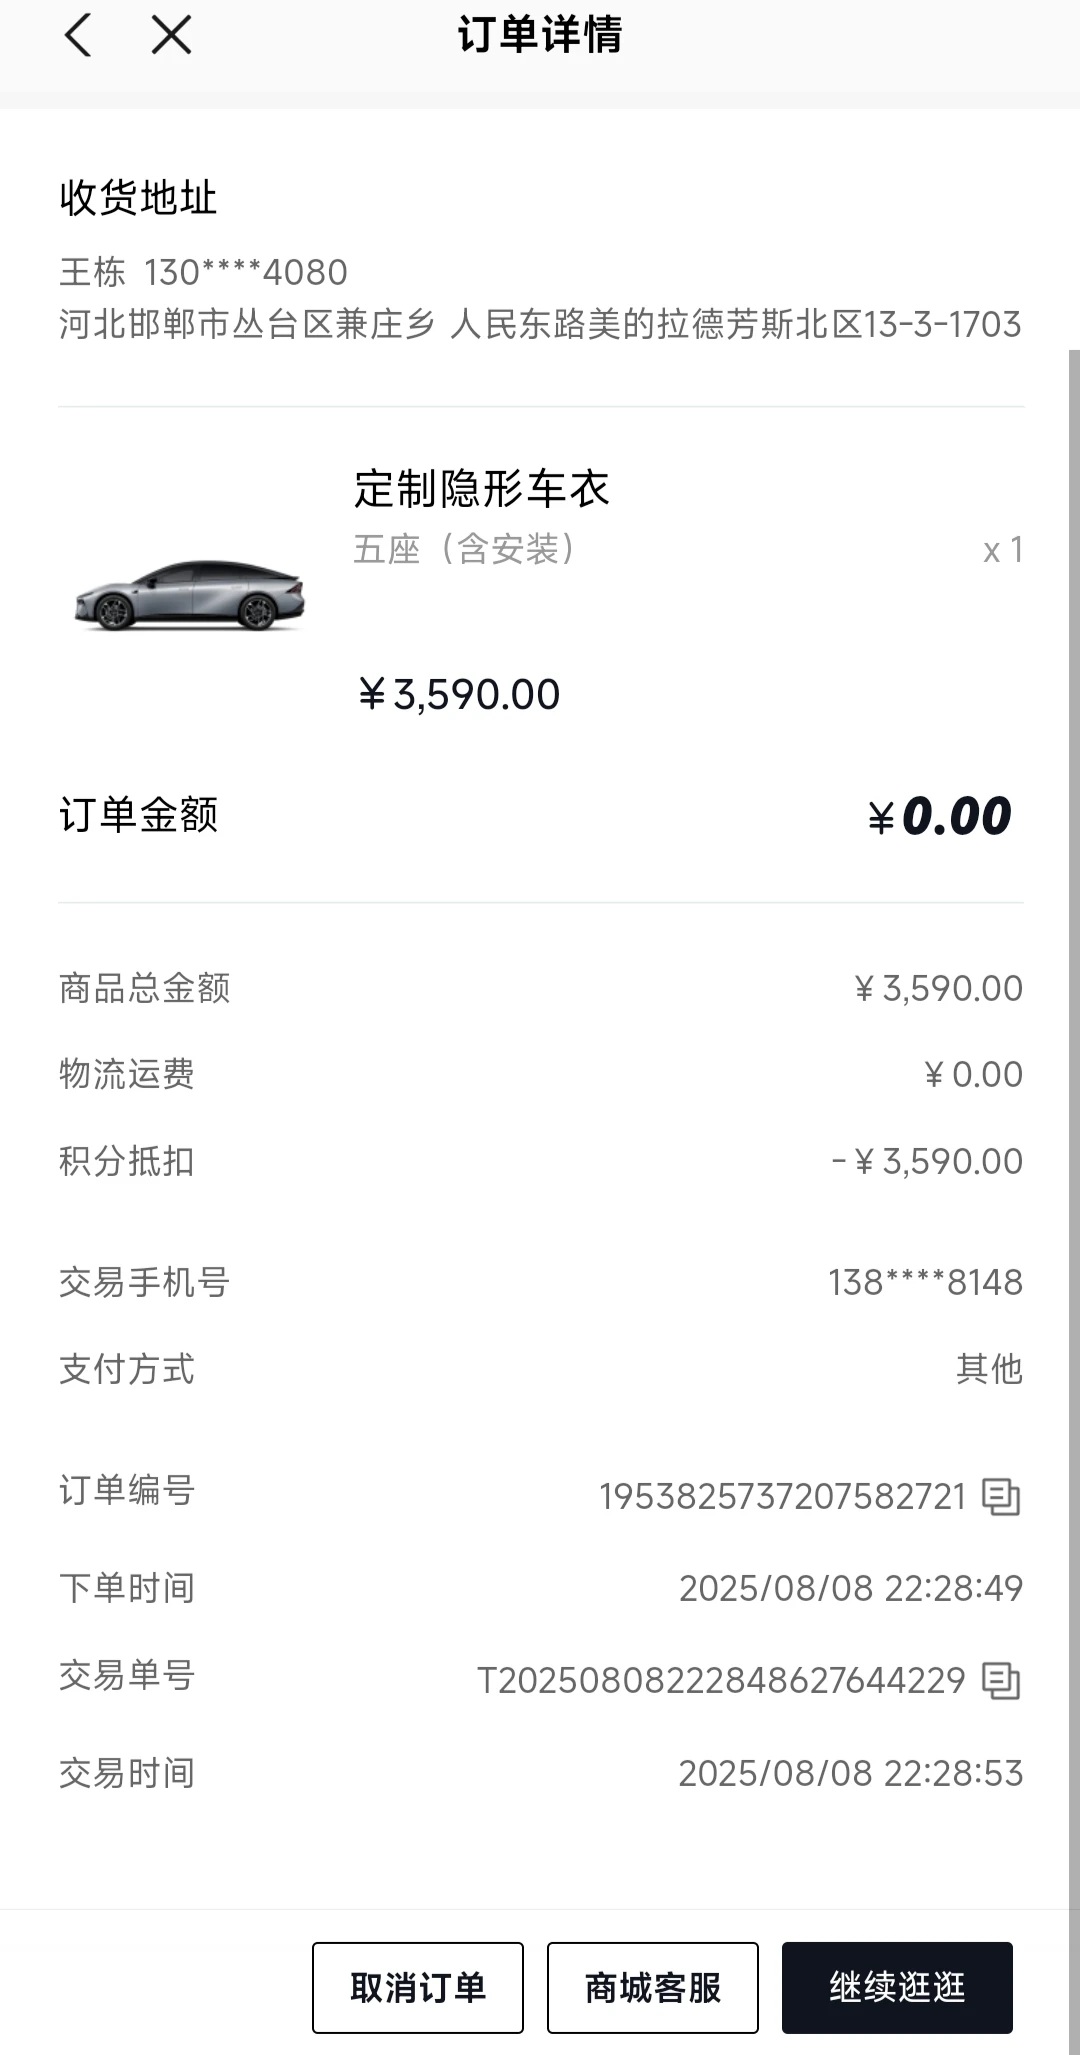Screen dimensions: 1080x2055
Task: Contact 商城客服 support
Action: click(x=652, y=1987)
